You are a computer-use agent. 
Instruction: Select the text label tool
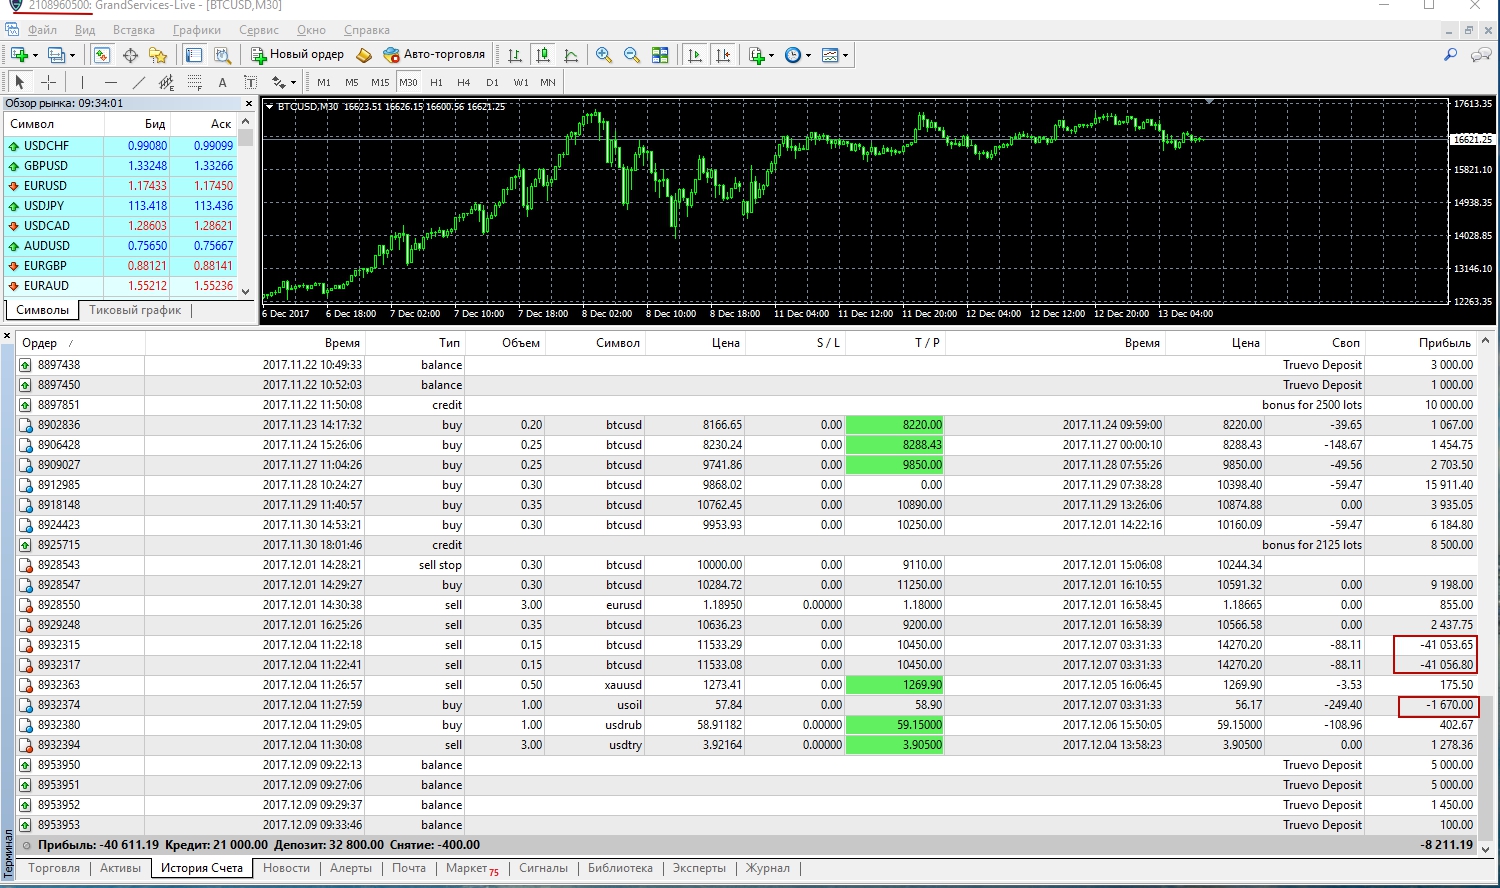click(250, 82)
